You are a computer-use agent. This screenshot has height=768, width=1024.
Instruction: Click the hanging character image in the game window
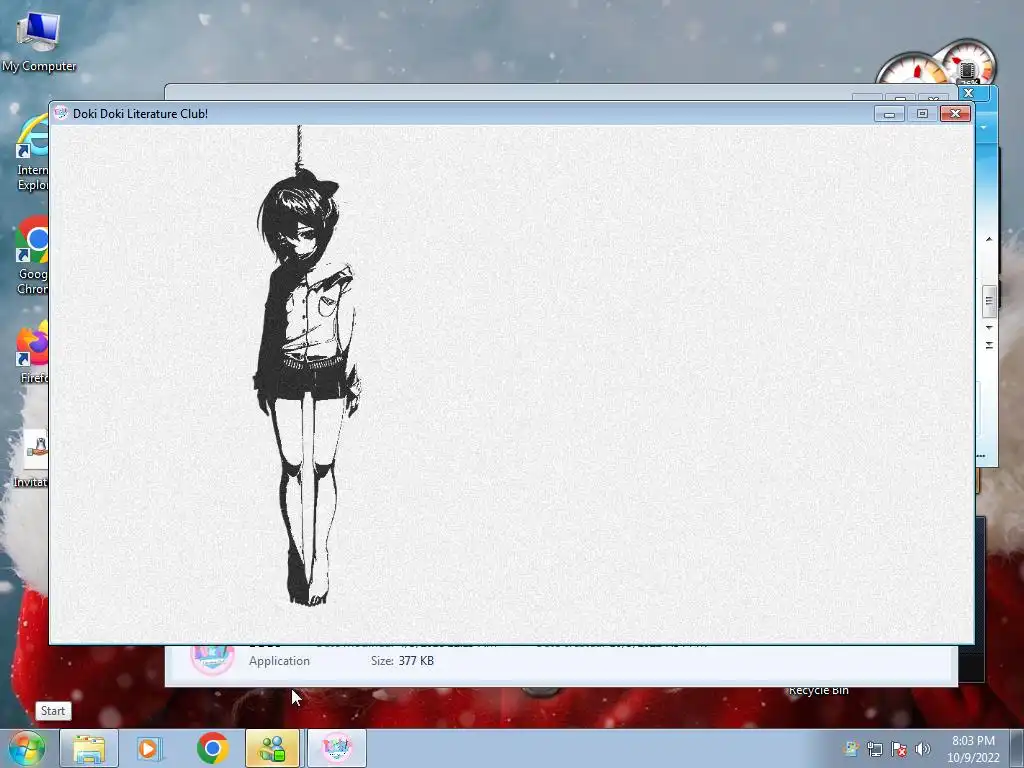[x=307, y=366]
